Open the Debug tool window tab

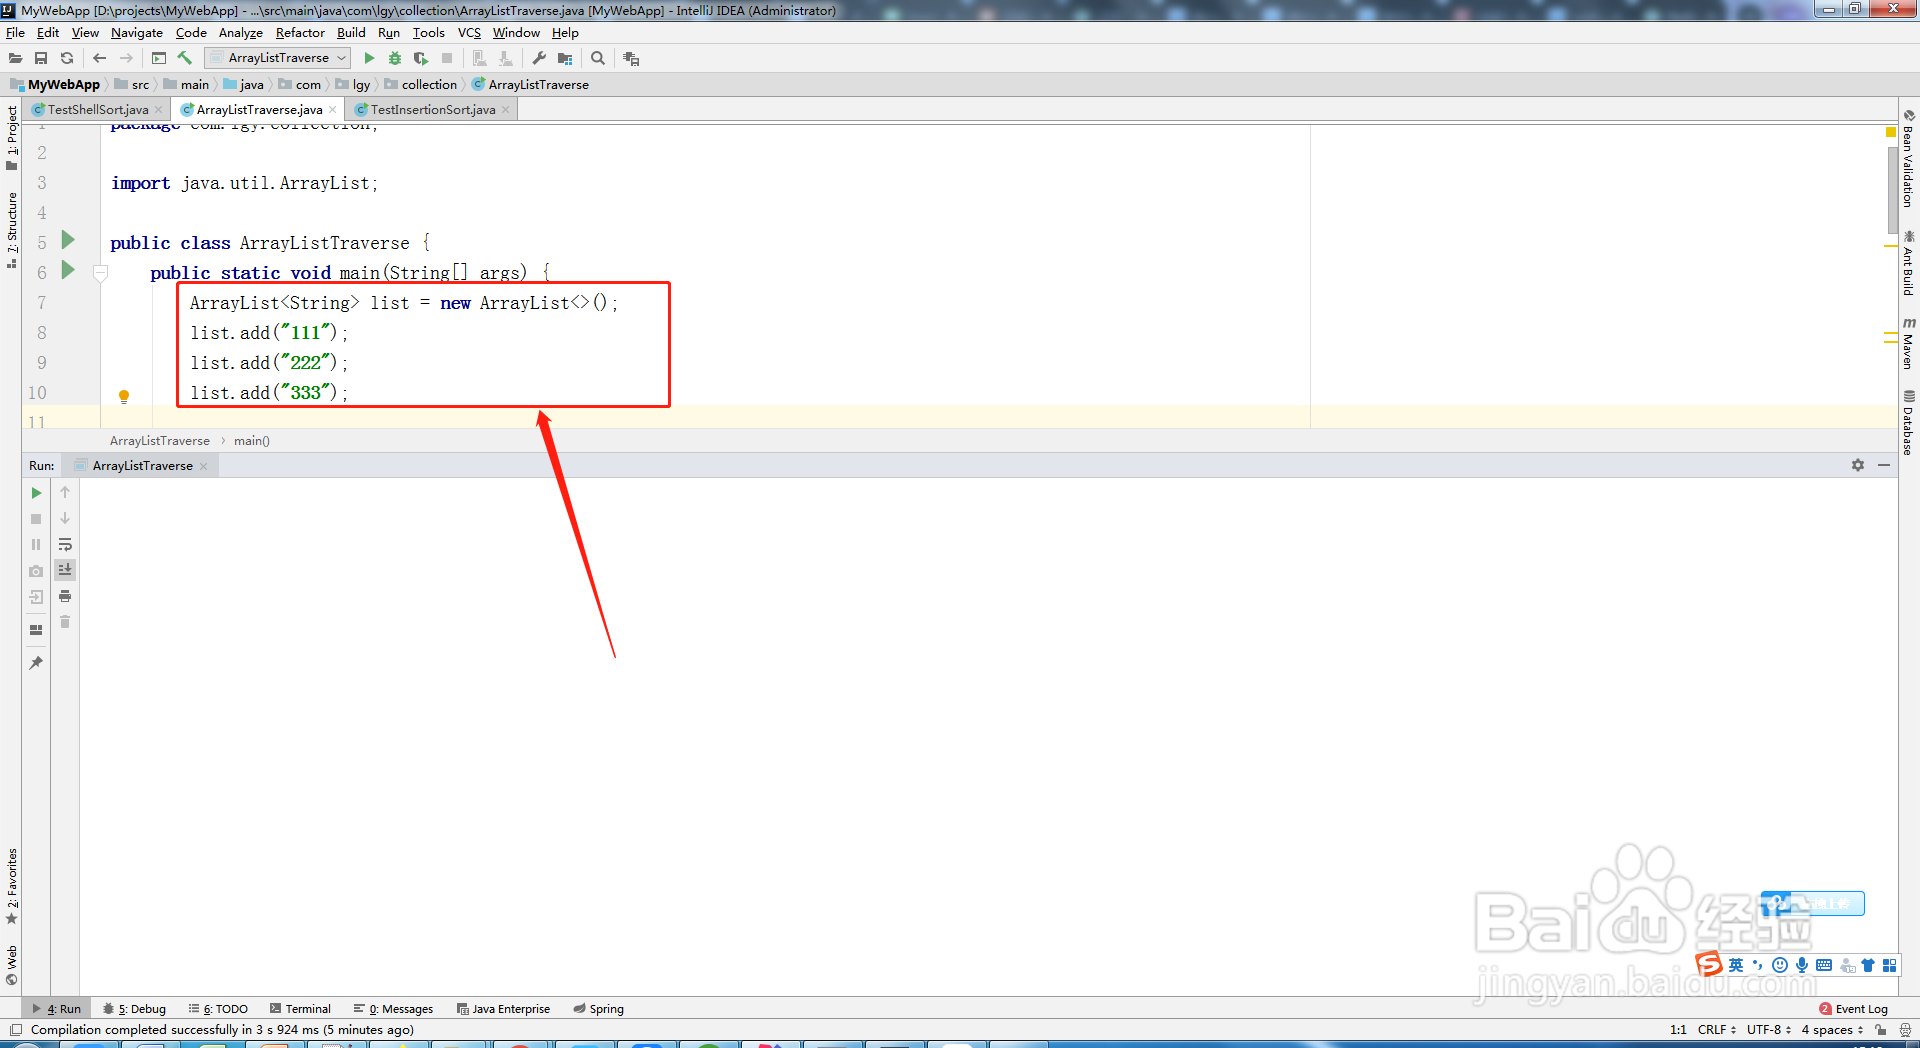(x=135, y=1009)
